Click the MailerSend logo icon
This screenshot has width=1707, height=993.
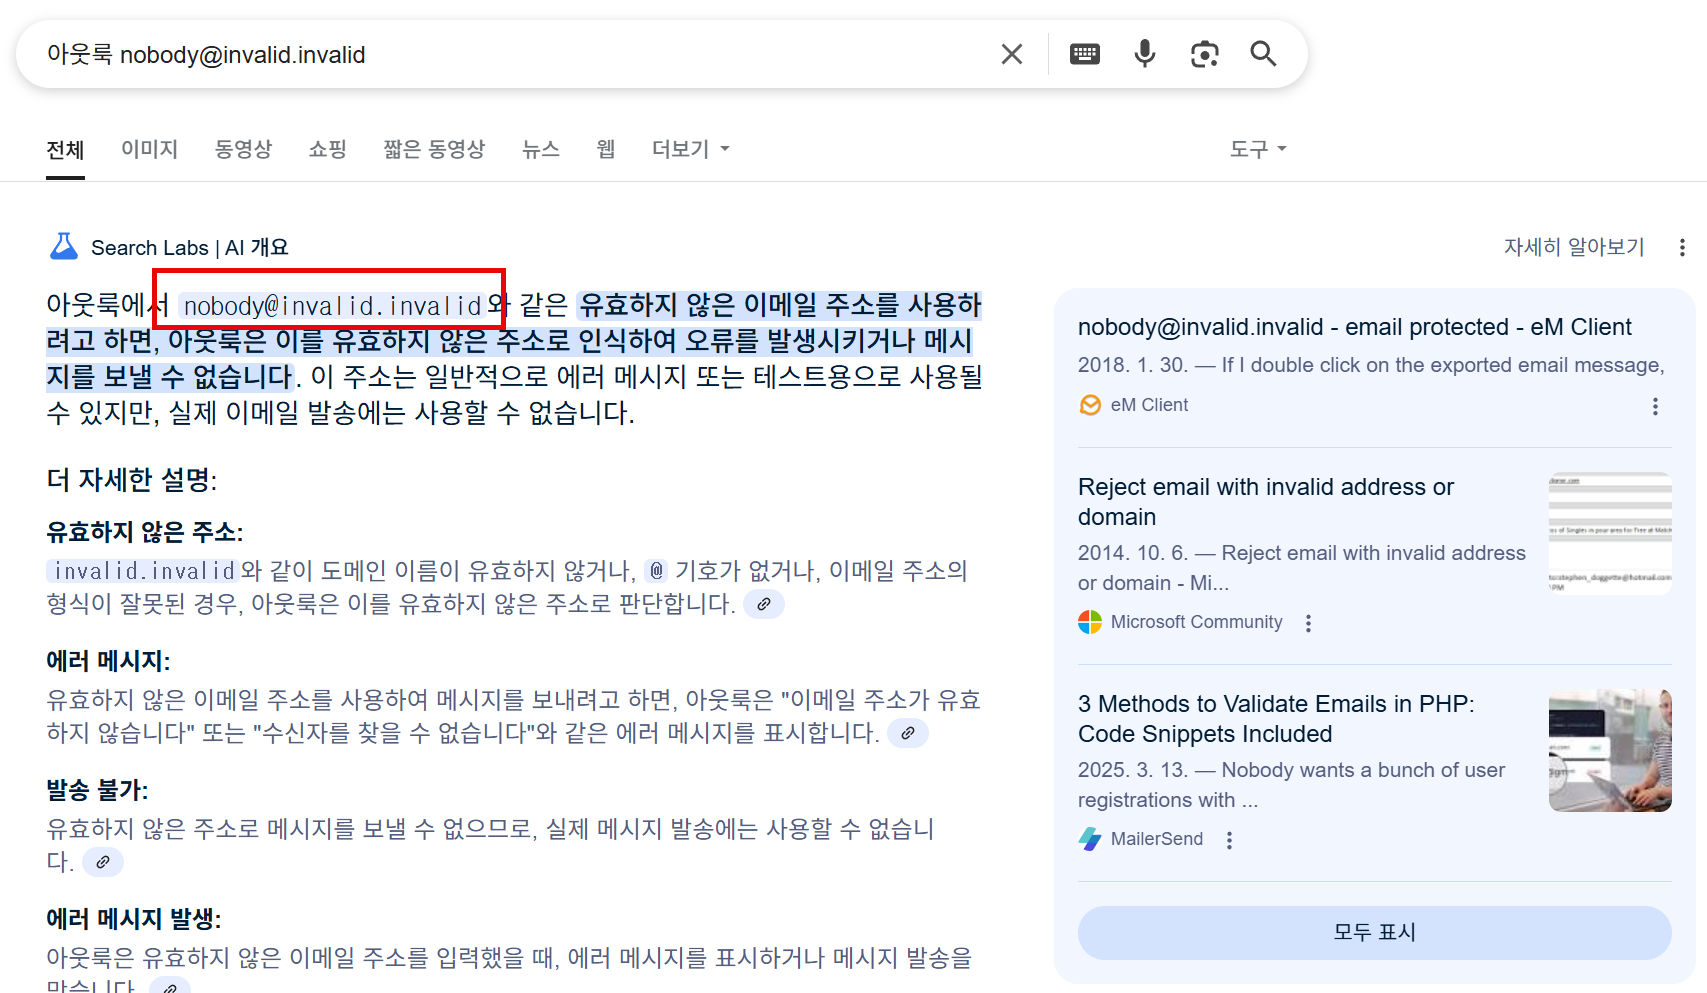(1090, 839)
